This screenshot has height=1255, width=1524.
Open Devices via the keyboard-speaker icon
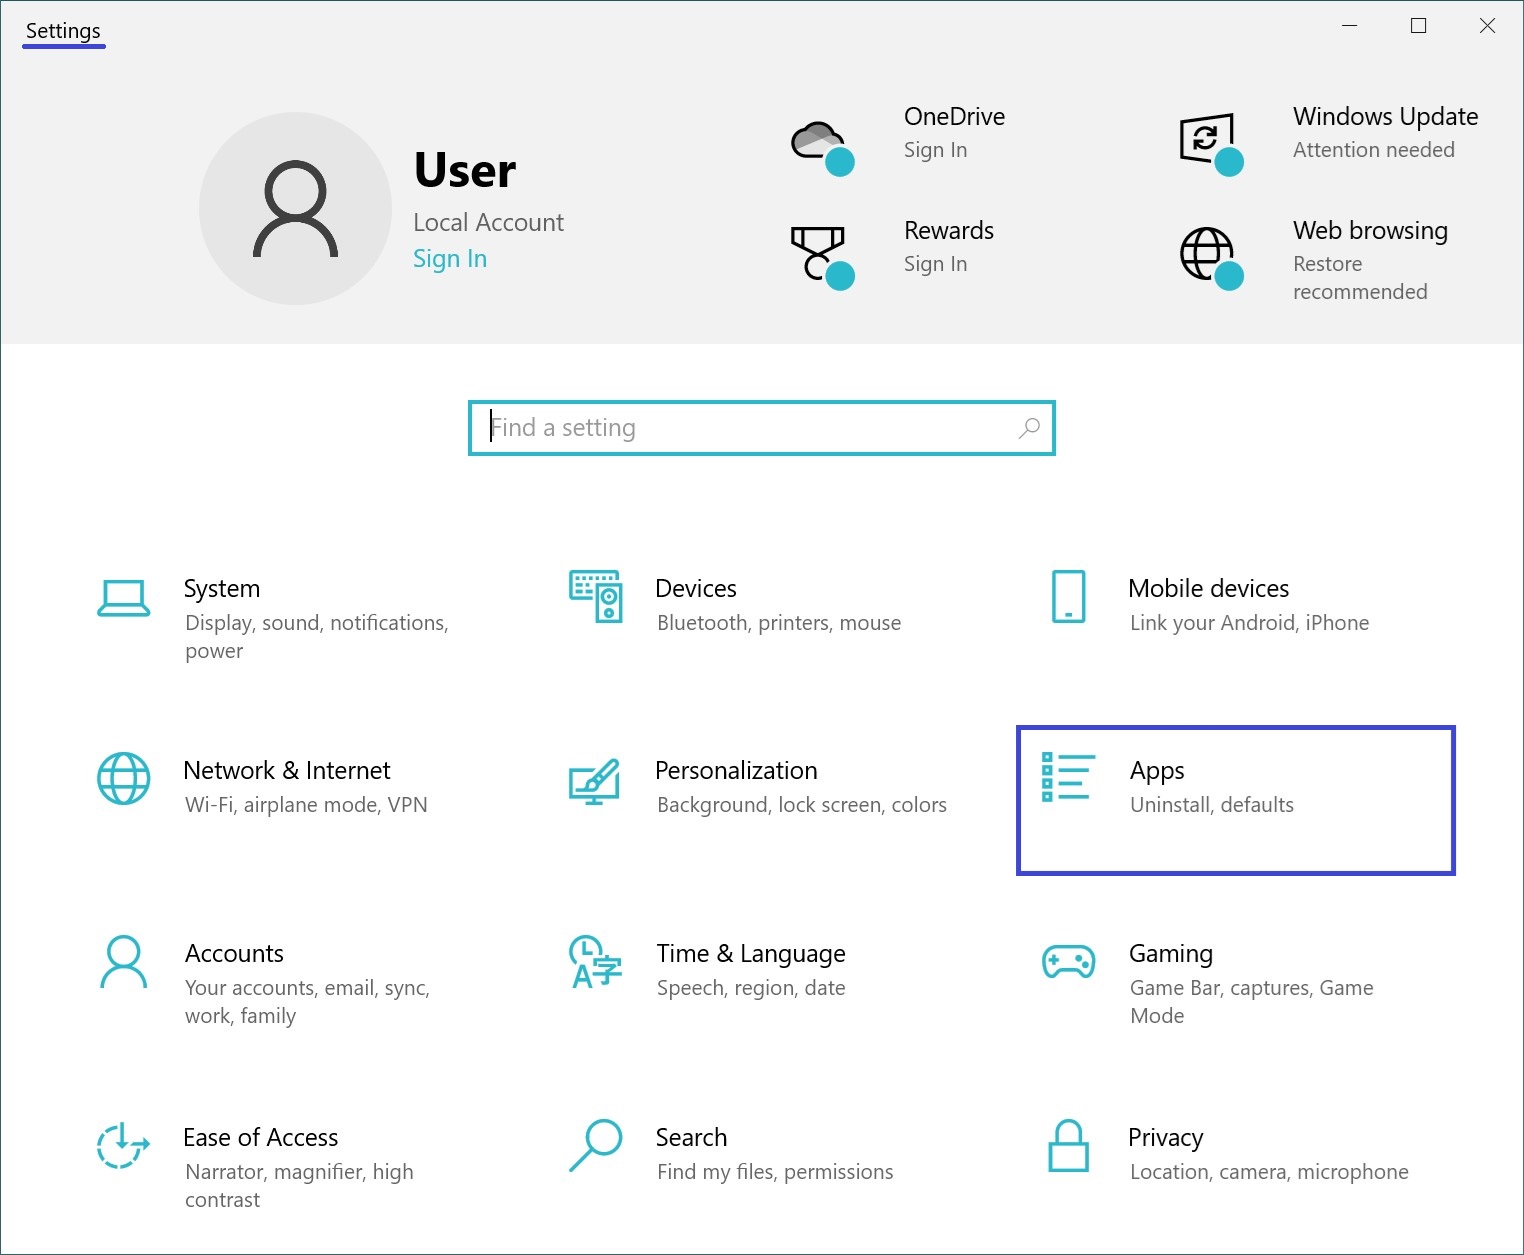coord(595,597)
